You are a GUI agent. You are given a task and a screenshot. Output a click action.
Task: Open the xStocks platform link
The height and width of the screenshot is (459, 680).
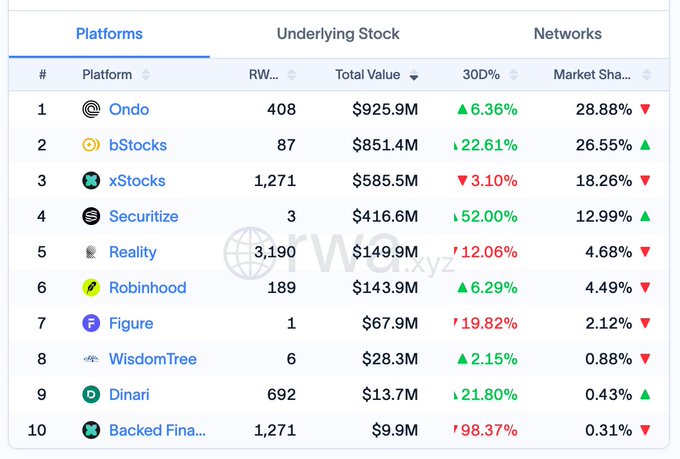click(137, 180)
